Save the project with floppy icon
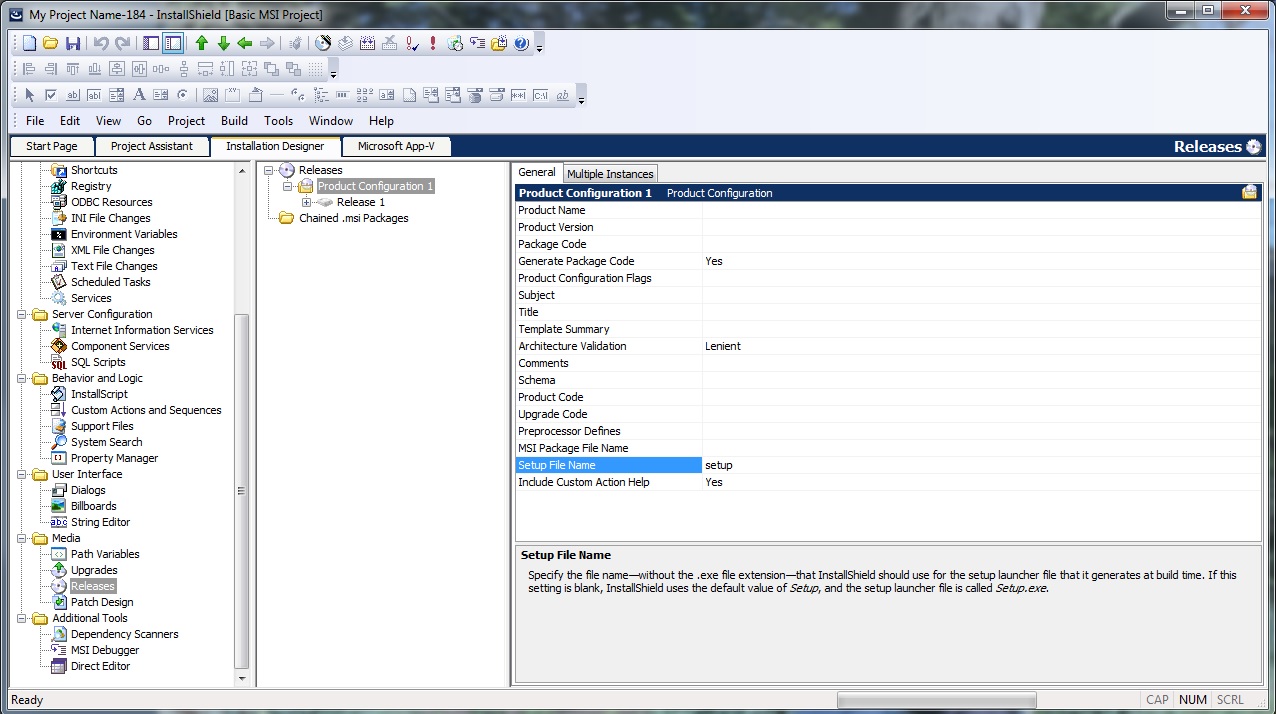 tap(73, 43)
